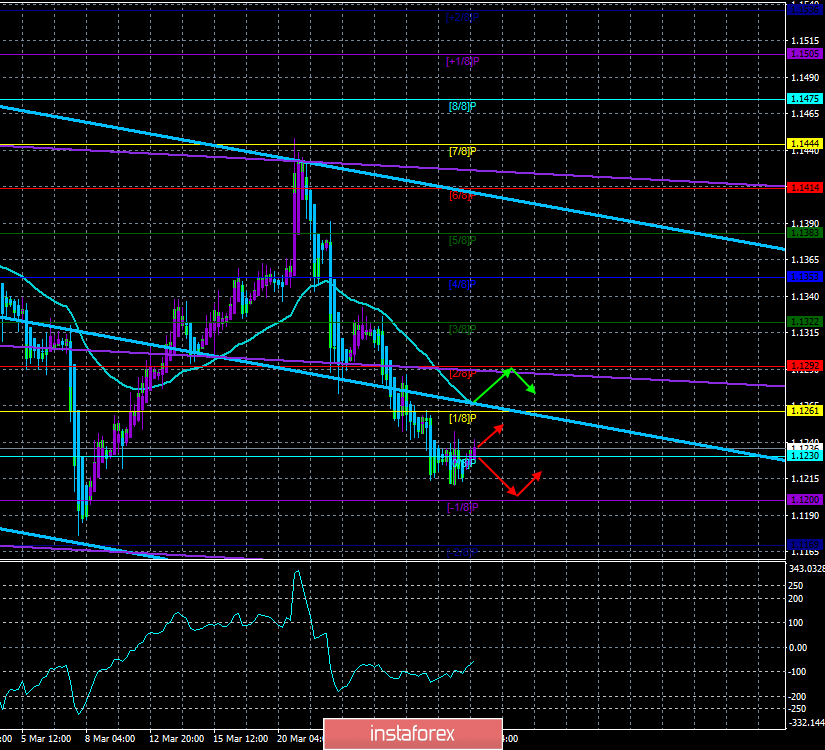825x750 pixels.
Task: Click the 5 Mar 12:00 time label
Action: 47,739
